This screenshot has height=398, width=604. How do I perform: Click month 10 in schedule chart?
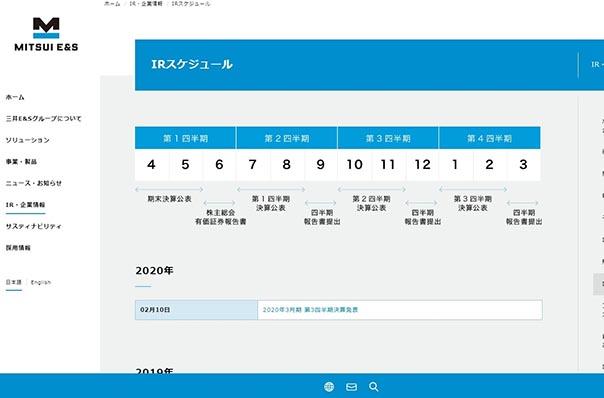coord(354,165)
